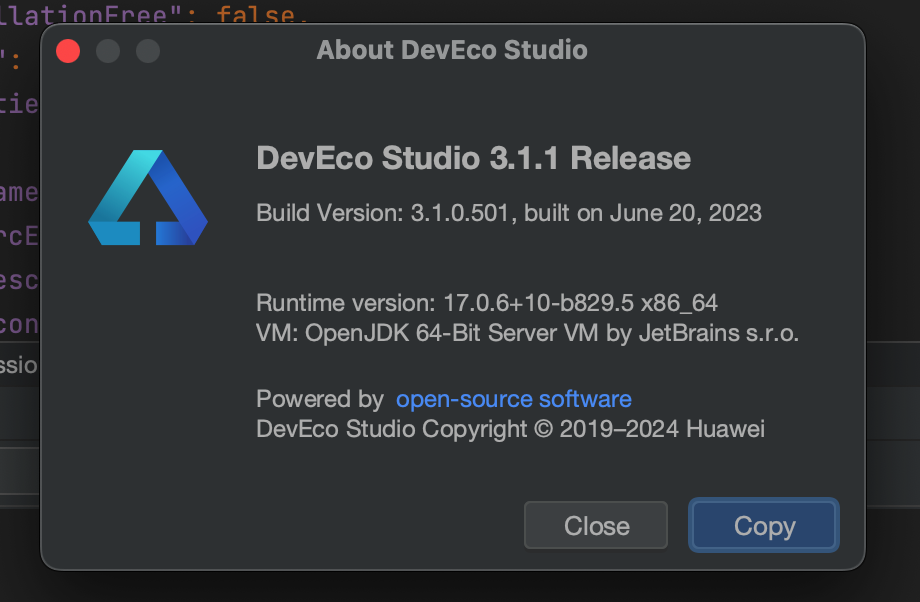Click the DevEco Studio logo icon

click(148, 198)
